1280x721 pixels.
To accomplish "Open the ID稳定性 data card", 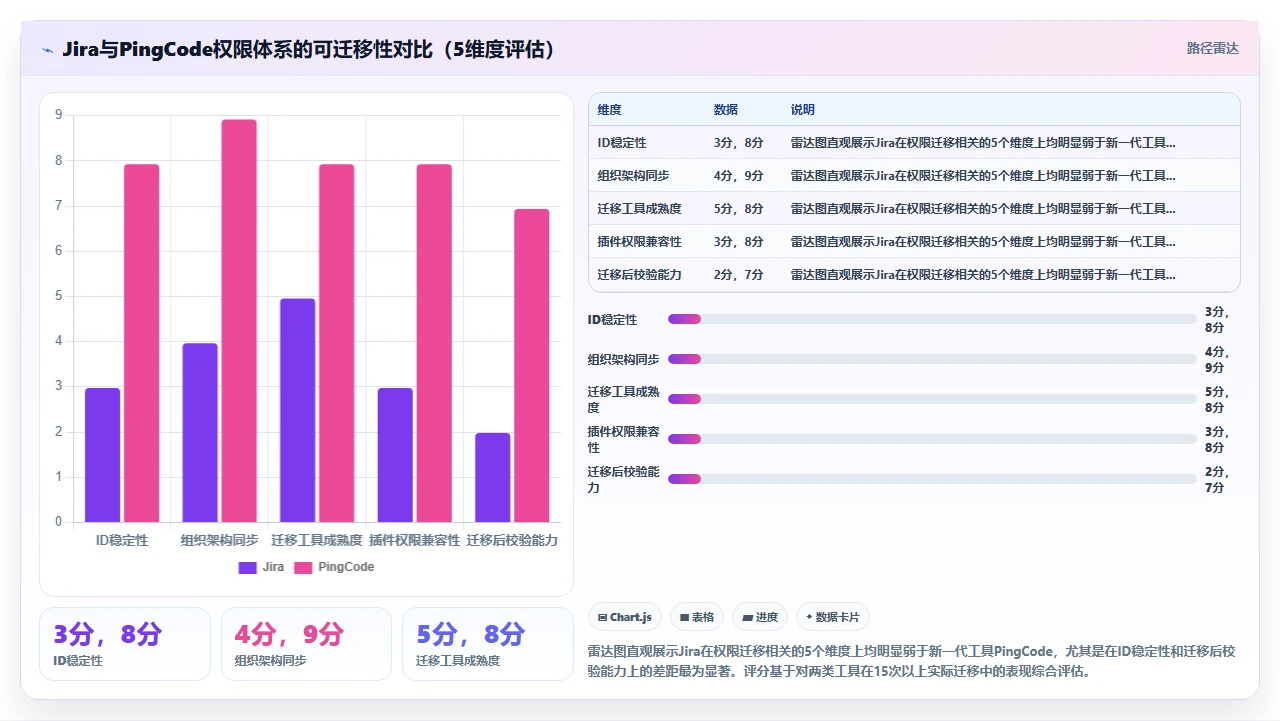I will (x=125, y=644).
